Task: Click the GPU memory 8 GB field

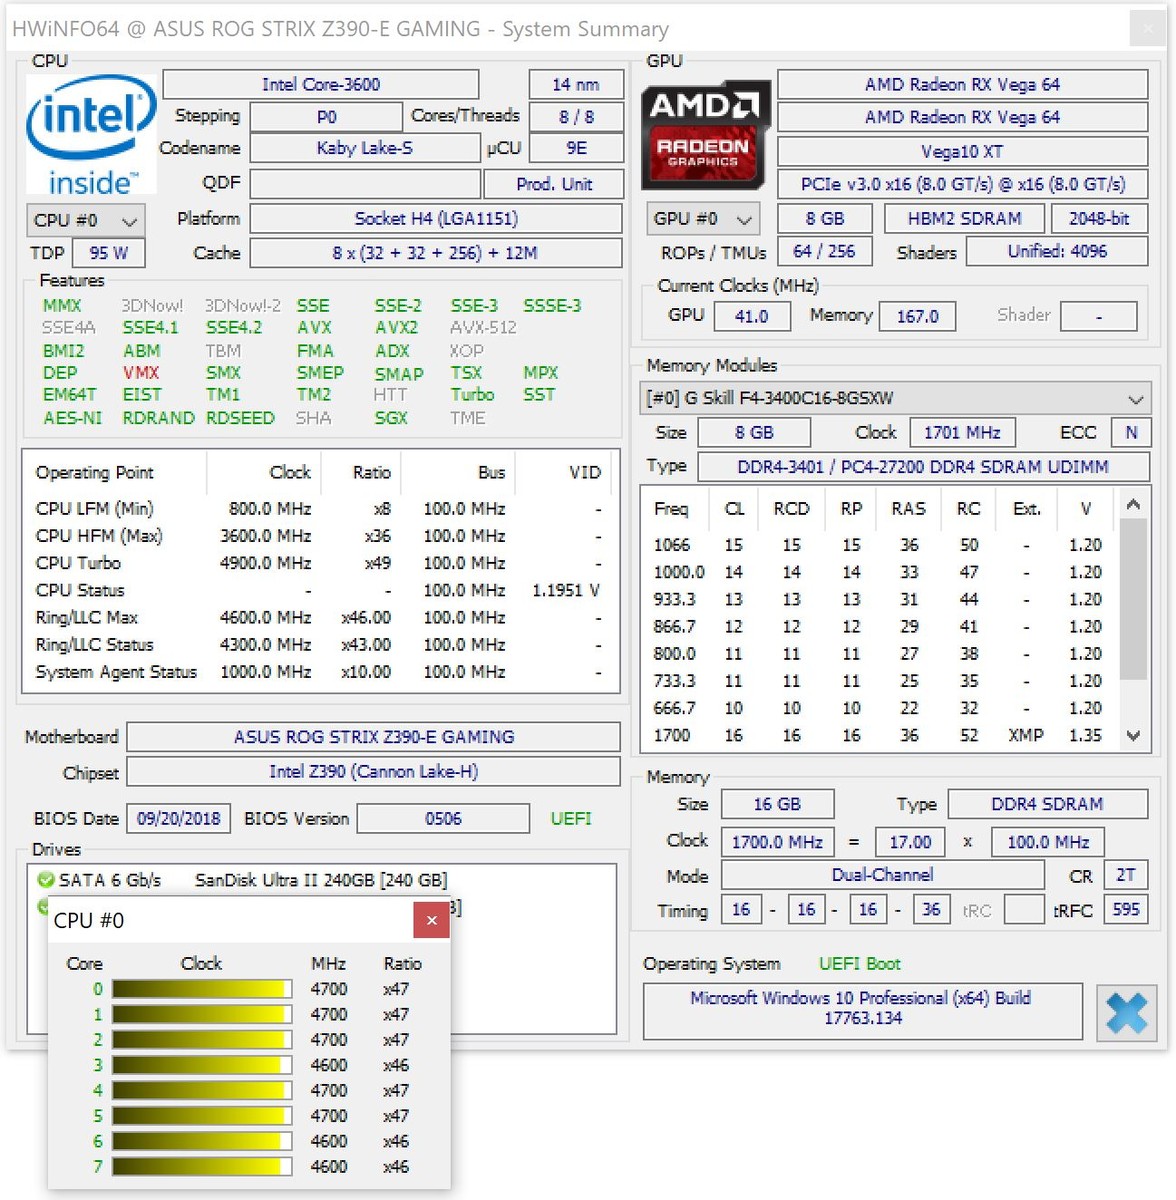Action: tap(824, 218)
